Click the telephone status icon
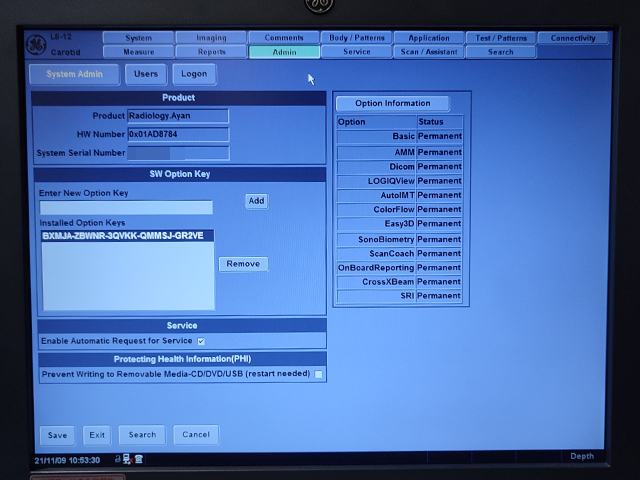 point(139,459)
